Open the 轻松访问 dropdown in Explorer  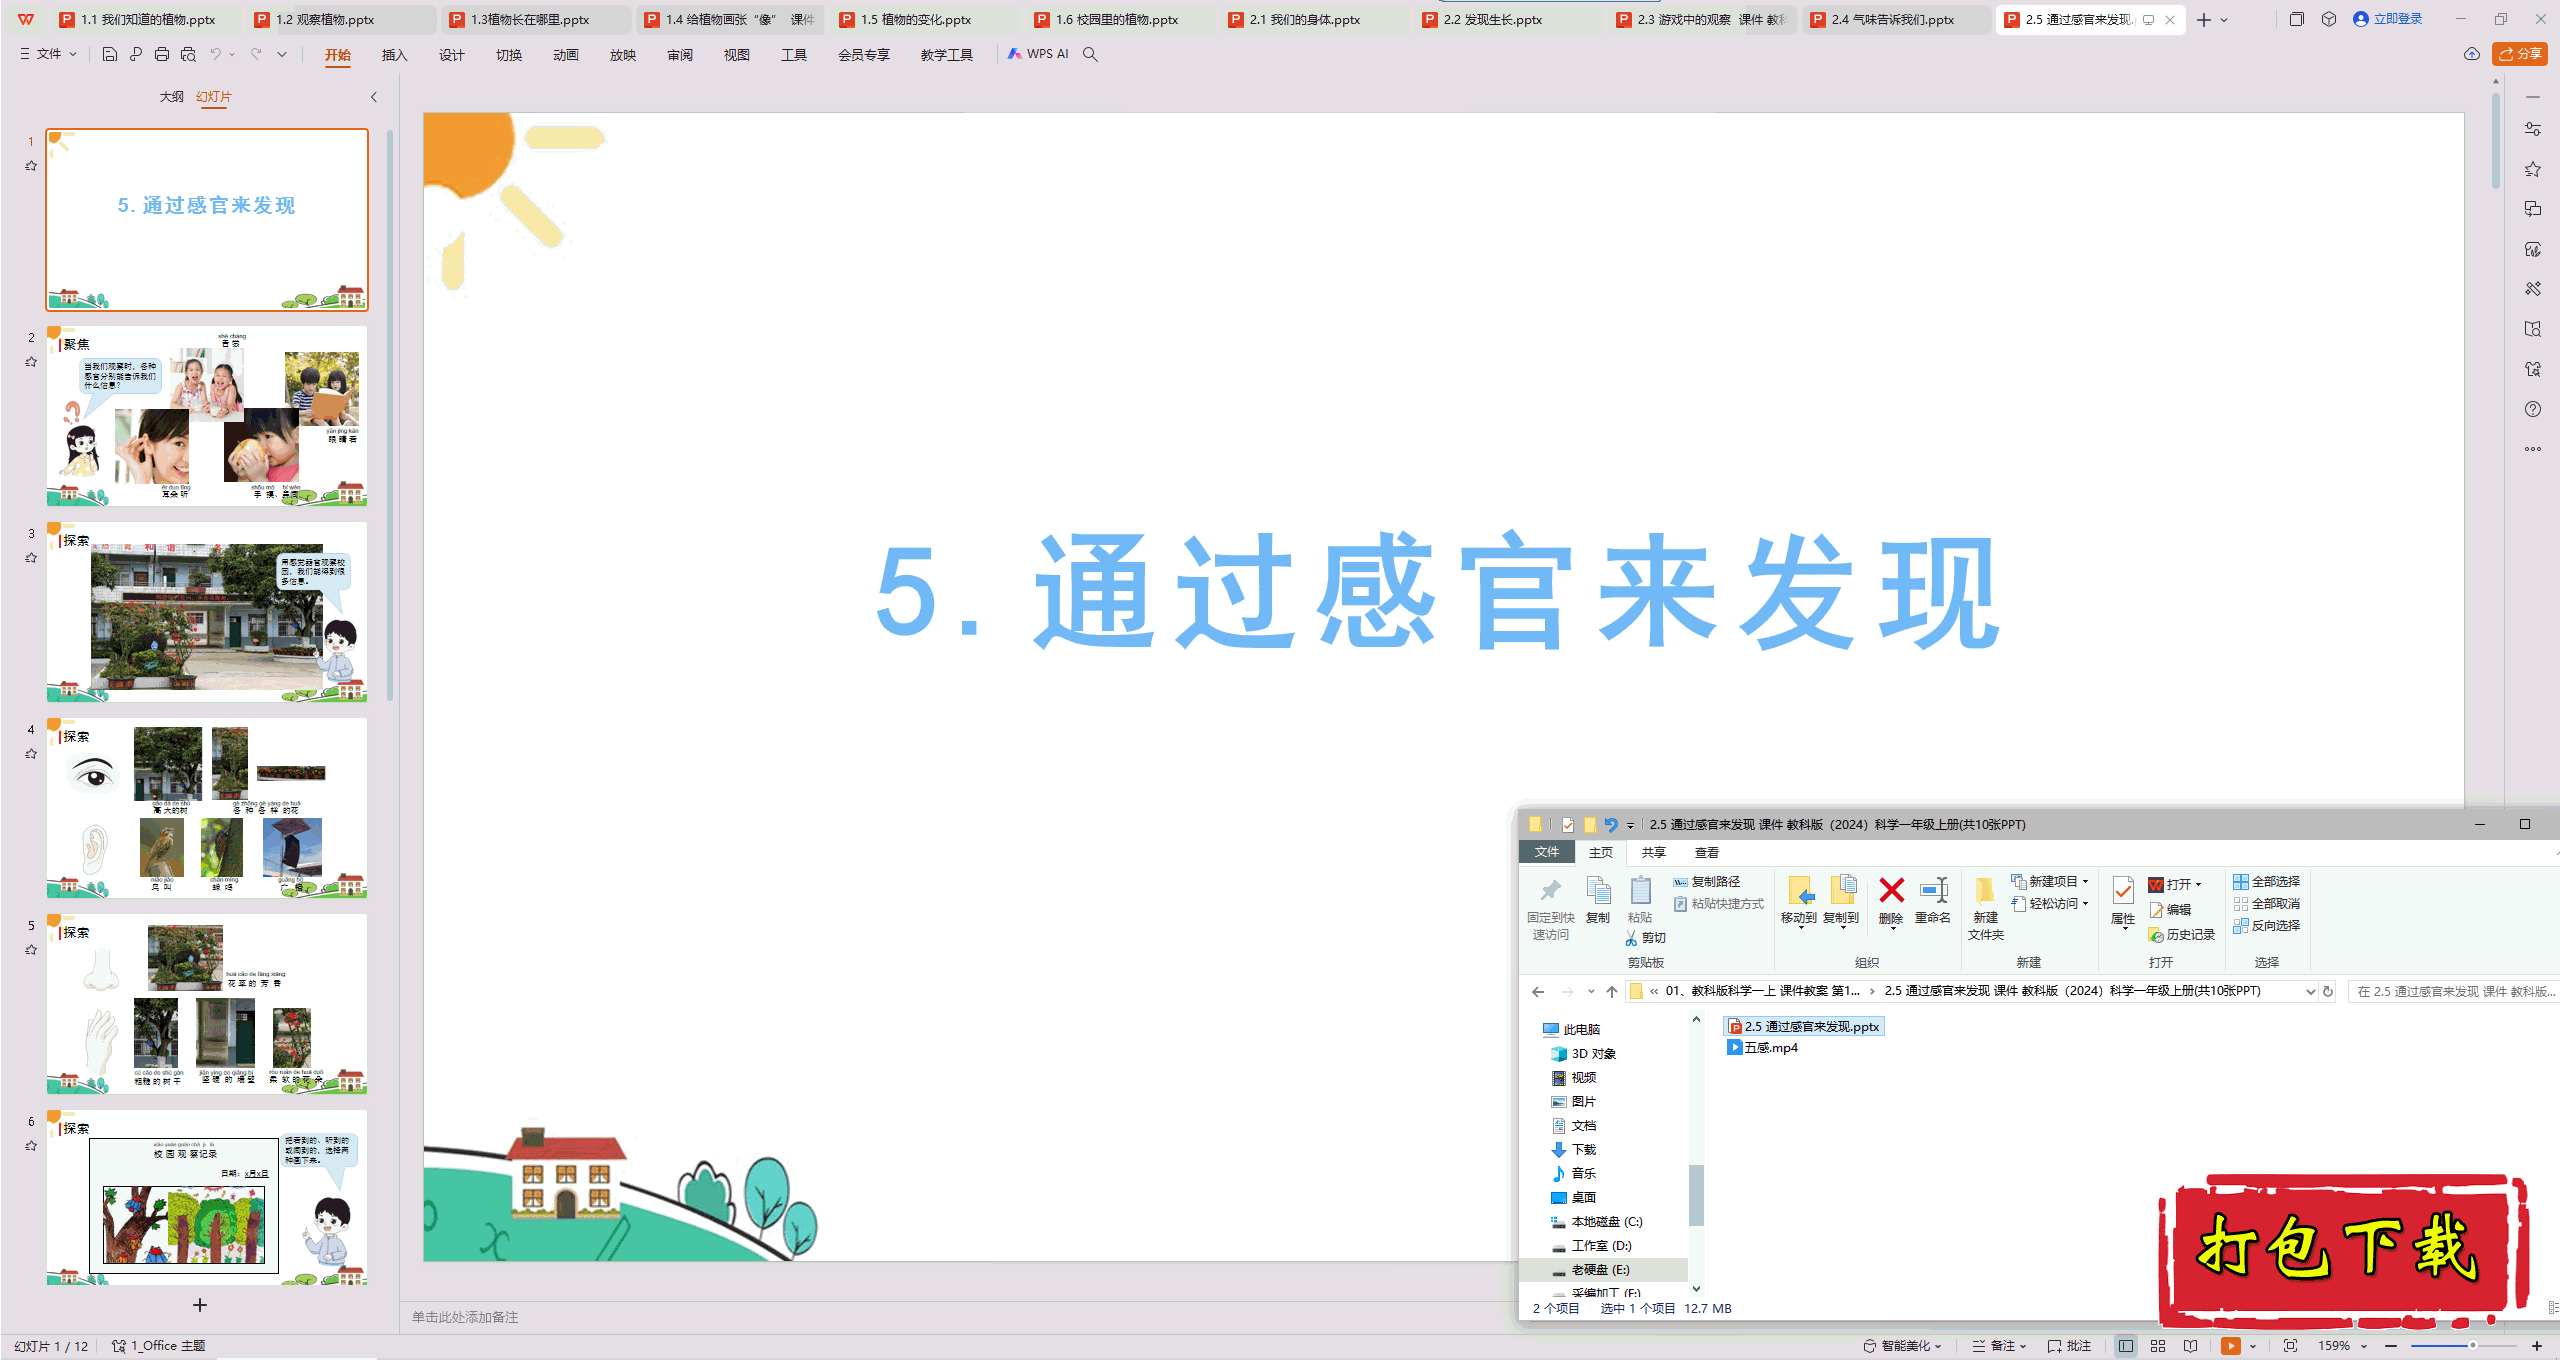coord(2050,904)
